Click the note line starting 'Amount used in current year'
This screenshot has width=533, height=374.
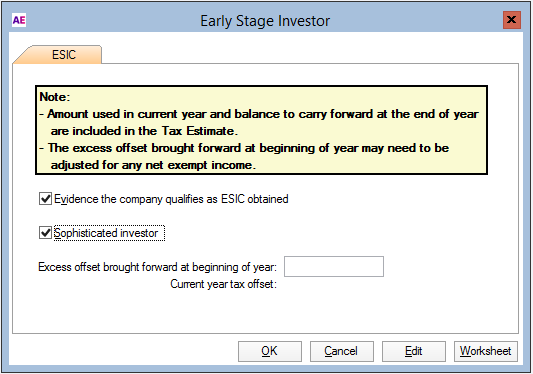point(259,114)
